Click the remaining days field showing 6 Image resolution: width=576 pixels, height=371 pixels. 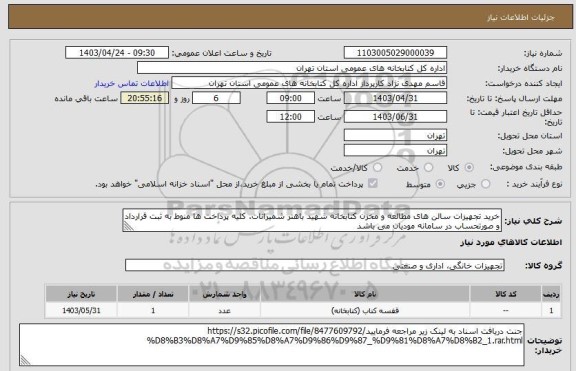pyautogui.click(x=216, y=98)
